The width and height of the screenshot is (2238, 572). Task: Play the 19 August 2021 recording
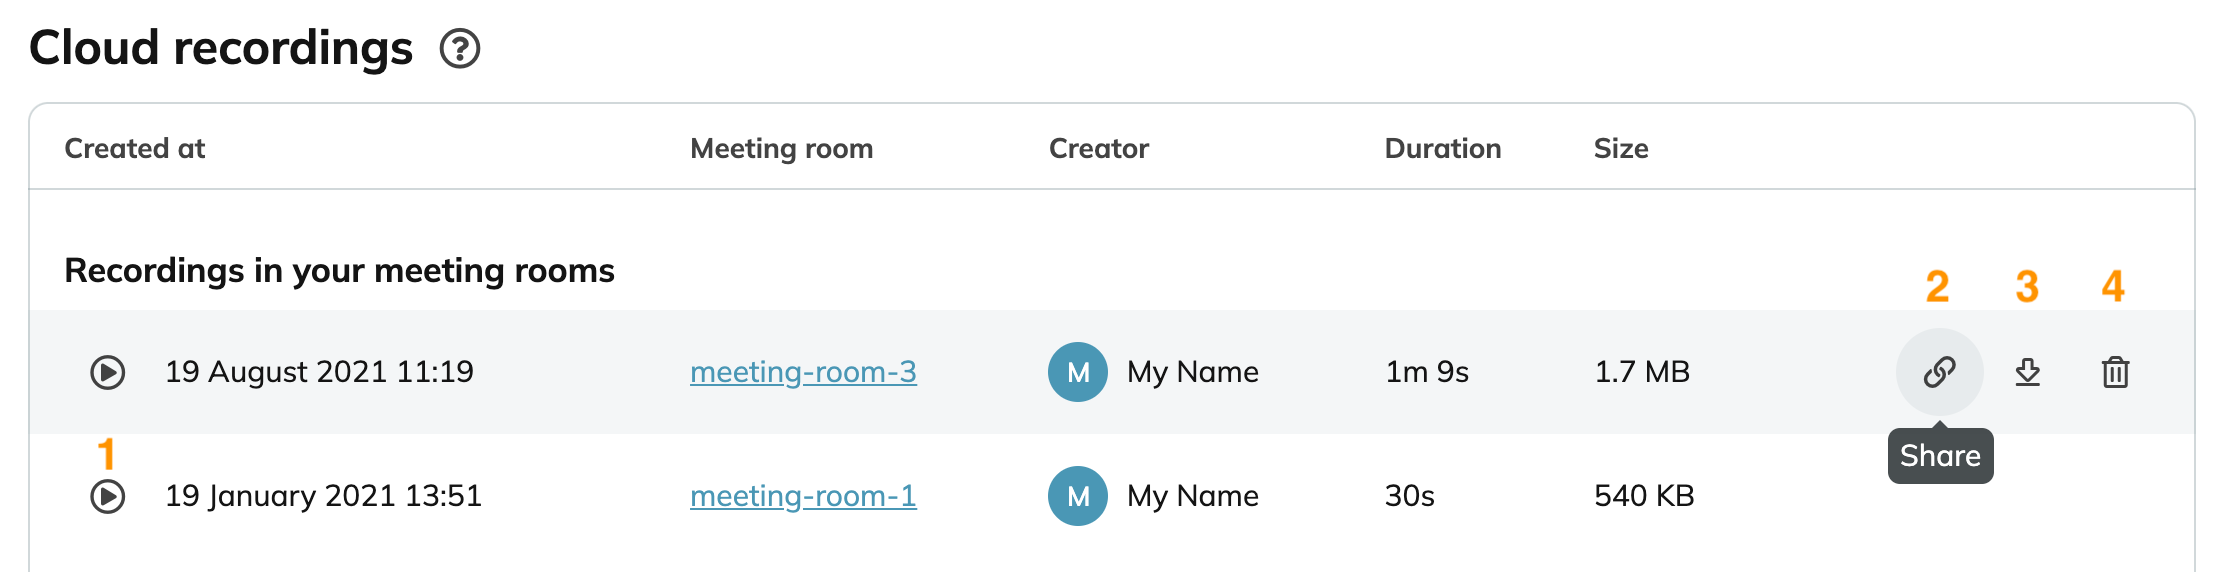107,372
